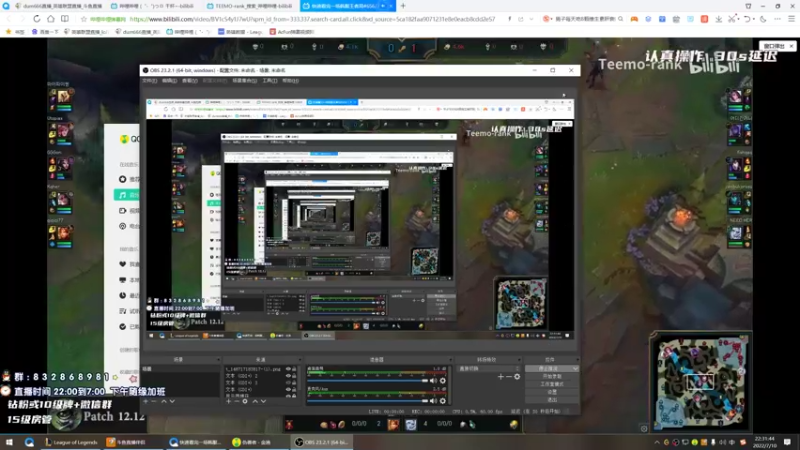Open OBS 设置 settings button
The width and height of the screenshot is (800, 450).
click(x=552, y=392)
